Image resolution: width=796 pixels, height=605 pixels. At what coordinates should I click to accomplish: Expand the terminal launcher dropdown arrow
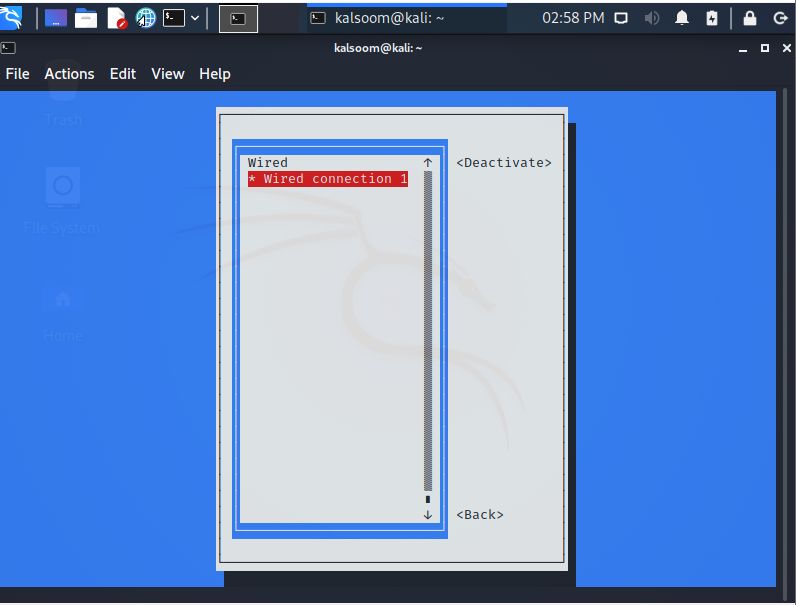point(195,19)
